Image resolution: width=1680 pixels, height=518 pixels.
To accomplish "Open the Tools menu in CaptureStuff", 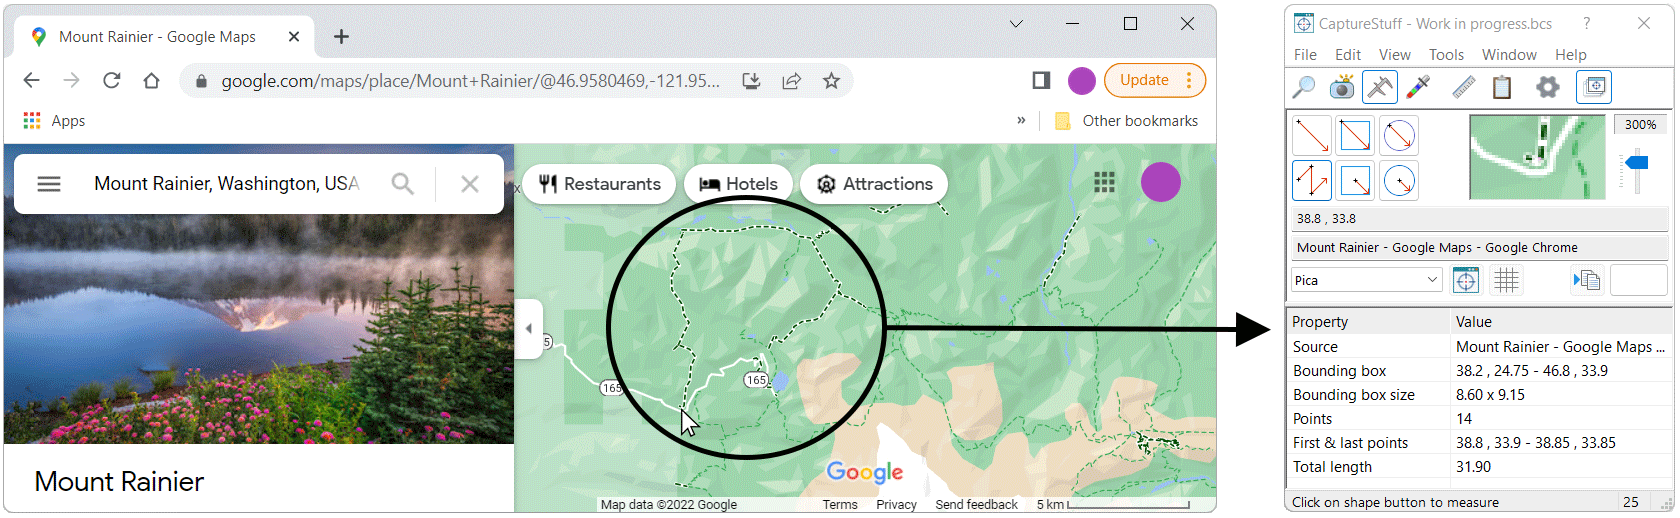I will tap(1446, 55).
